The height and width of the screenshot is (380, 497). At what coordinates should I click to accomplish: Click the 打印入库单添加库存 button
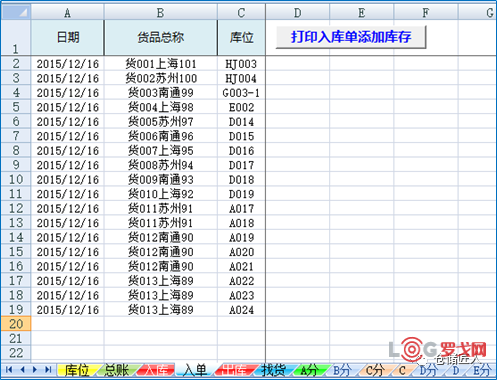pyautogui.click(x=351, y=37)
